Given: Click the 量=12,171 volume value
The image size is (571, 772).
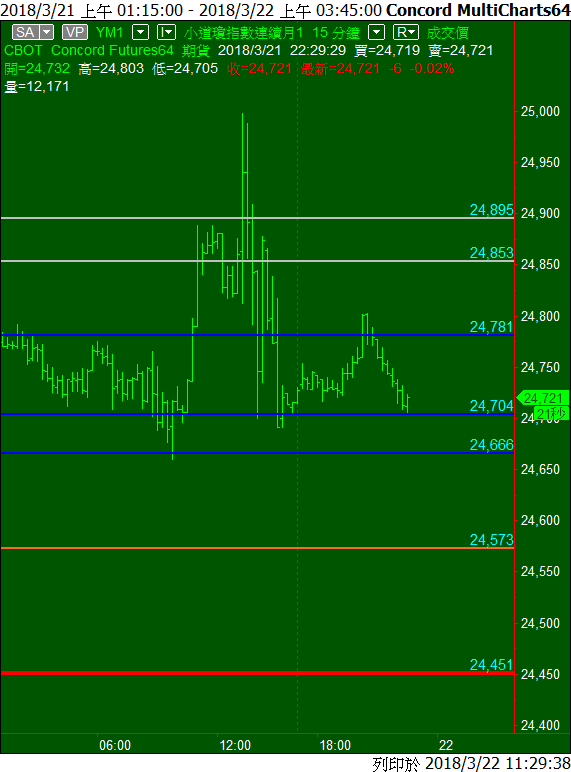Looking at the screenshot, I should point(37,87).
